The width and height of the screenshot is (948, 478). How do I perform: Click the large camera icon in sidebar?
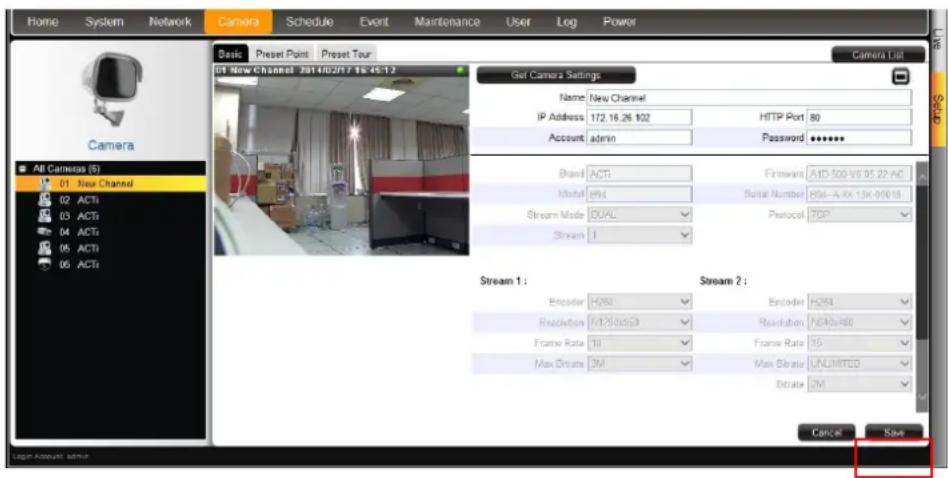pyautogui.click(x=111, y=89)
